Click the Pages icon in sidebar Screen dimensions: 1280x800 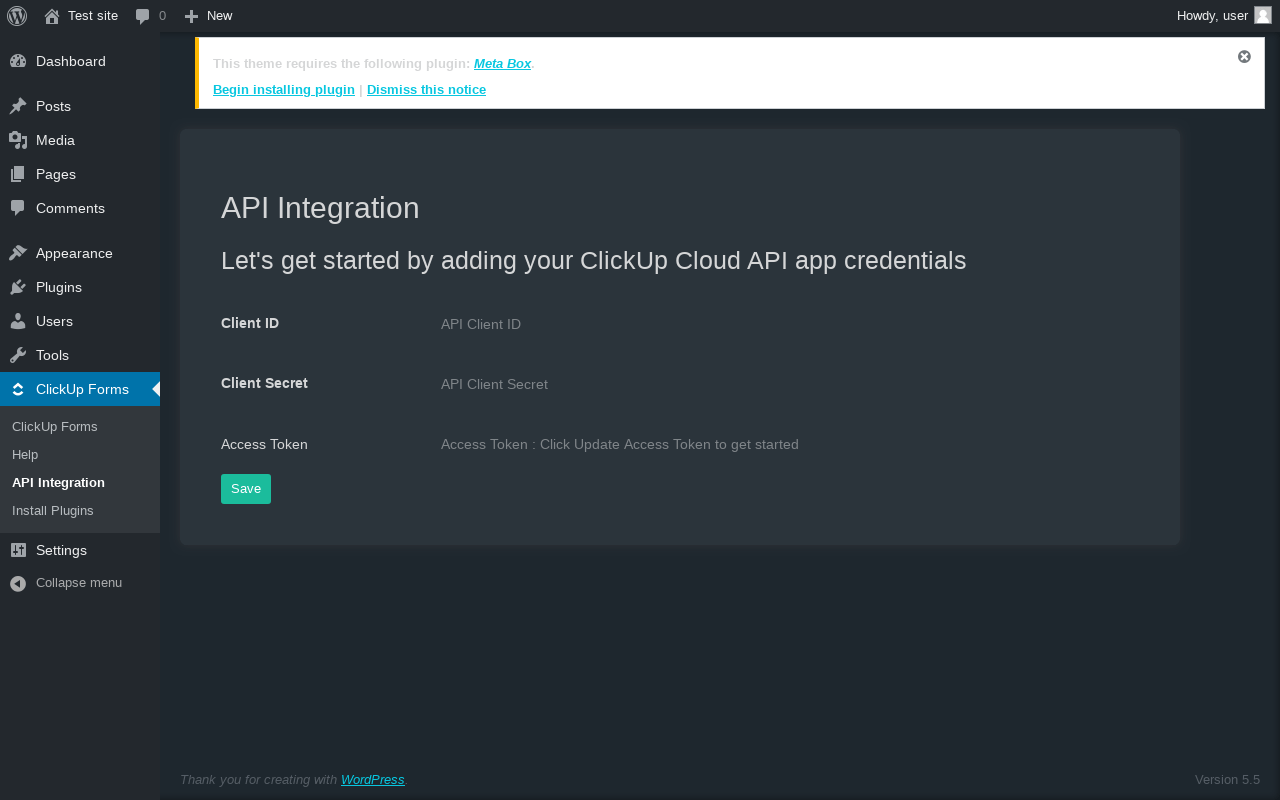18,174
